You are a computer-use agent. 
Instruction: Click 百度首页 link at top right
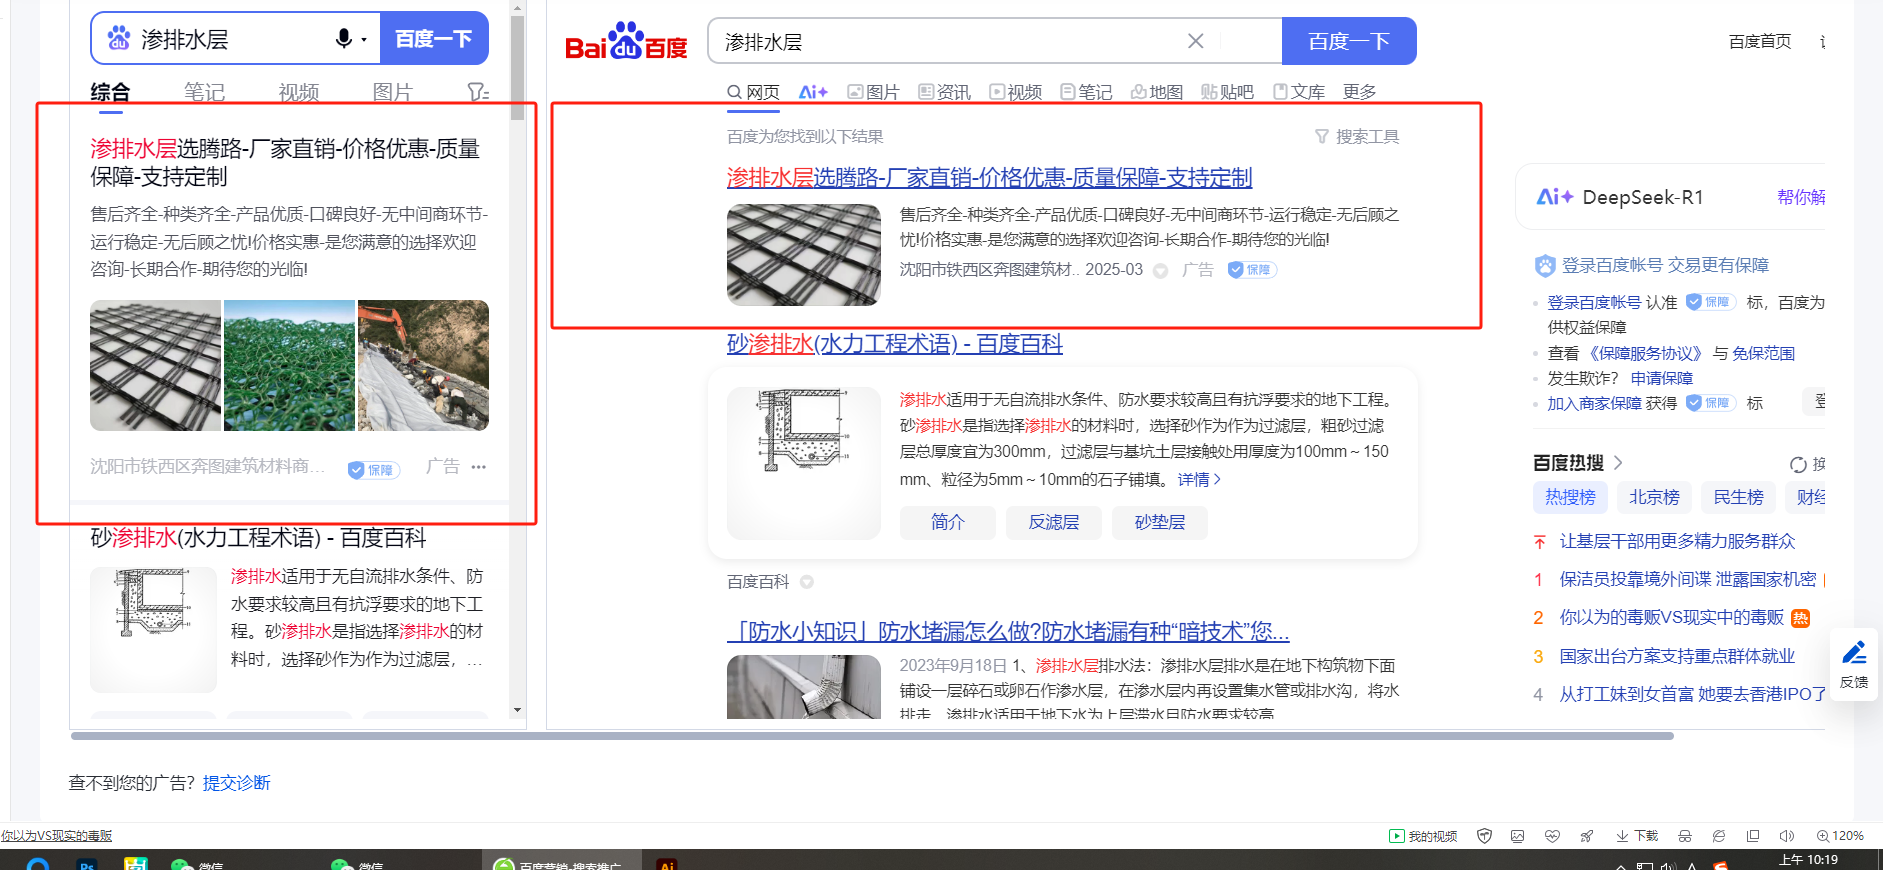(1760, 42)
